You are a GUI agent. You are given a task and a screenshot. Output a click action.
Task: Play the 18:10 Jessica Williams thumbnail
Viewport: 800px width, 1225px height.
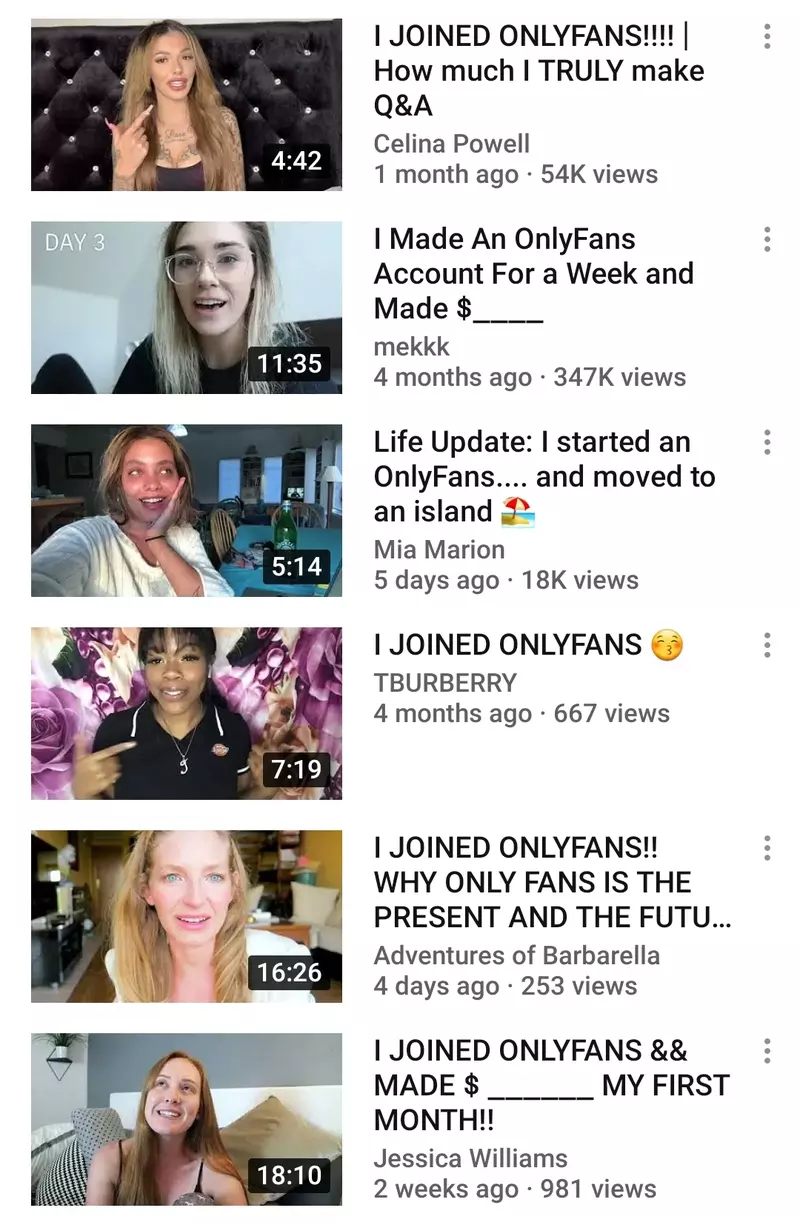tap(187, 1119)
